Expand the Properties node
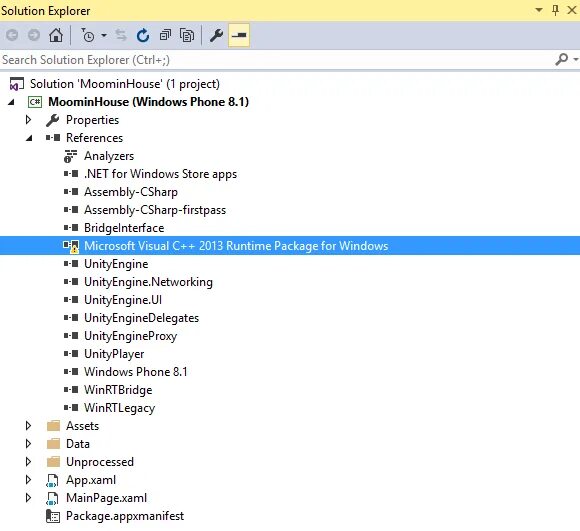 (28, 120)
